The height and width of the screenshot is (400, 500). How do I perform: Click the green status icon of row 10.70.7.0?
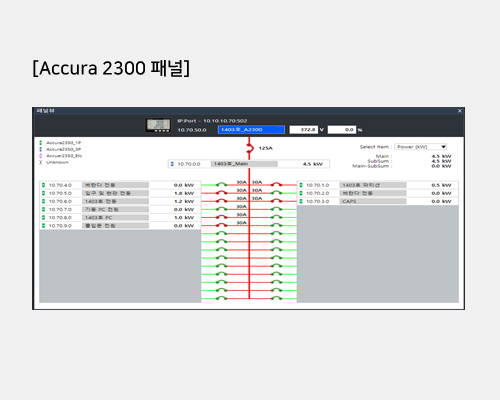43,209
